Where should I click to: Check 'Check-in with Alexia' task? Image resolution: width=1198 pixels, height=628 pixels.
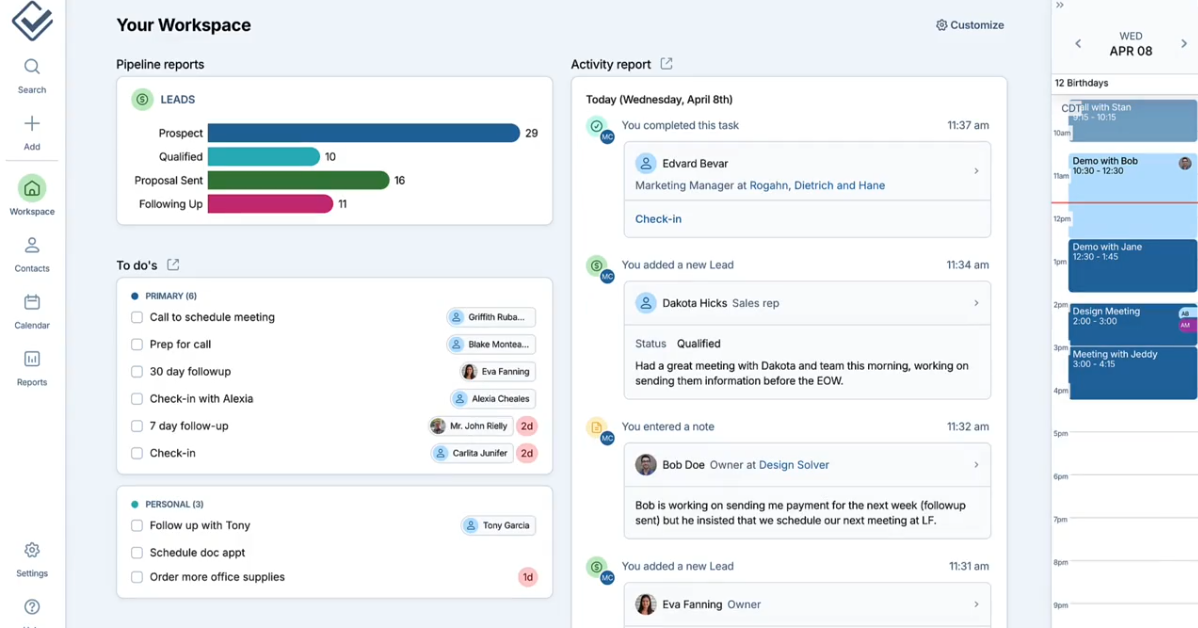point(137,399)
